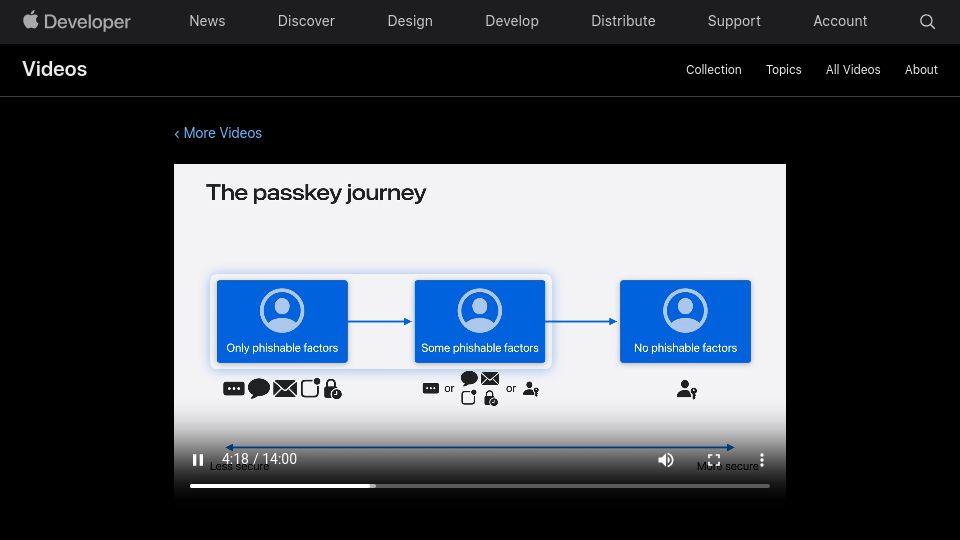Click the Videos heading
Screen dimensions: 960x540
(54, 69)
